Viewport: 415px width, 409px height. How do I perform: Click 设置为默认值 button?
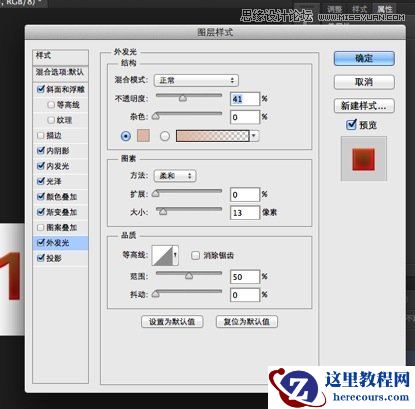172,322
